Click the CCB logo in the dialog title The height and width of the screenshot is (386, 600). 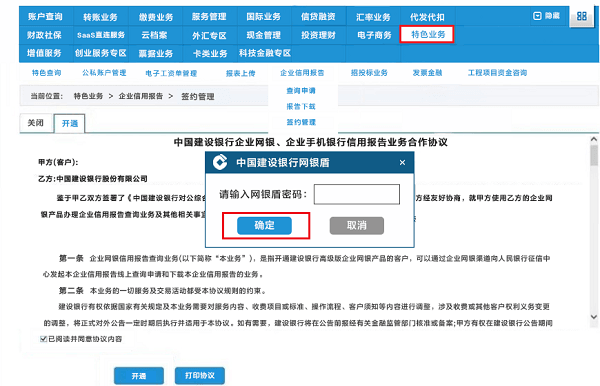coord(220,162)
